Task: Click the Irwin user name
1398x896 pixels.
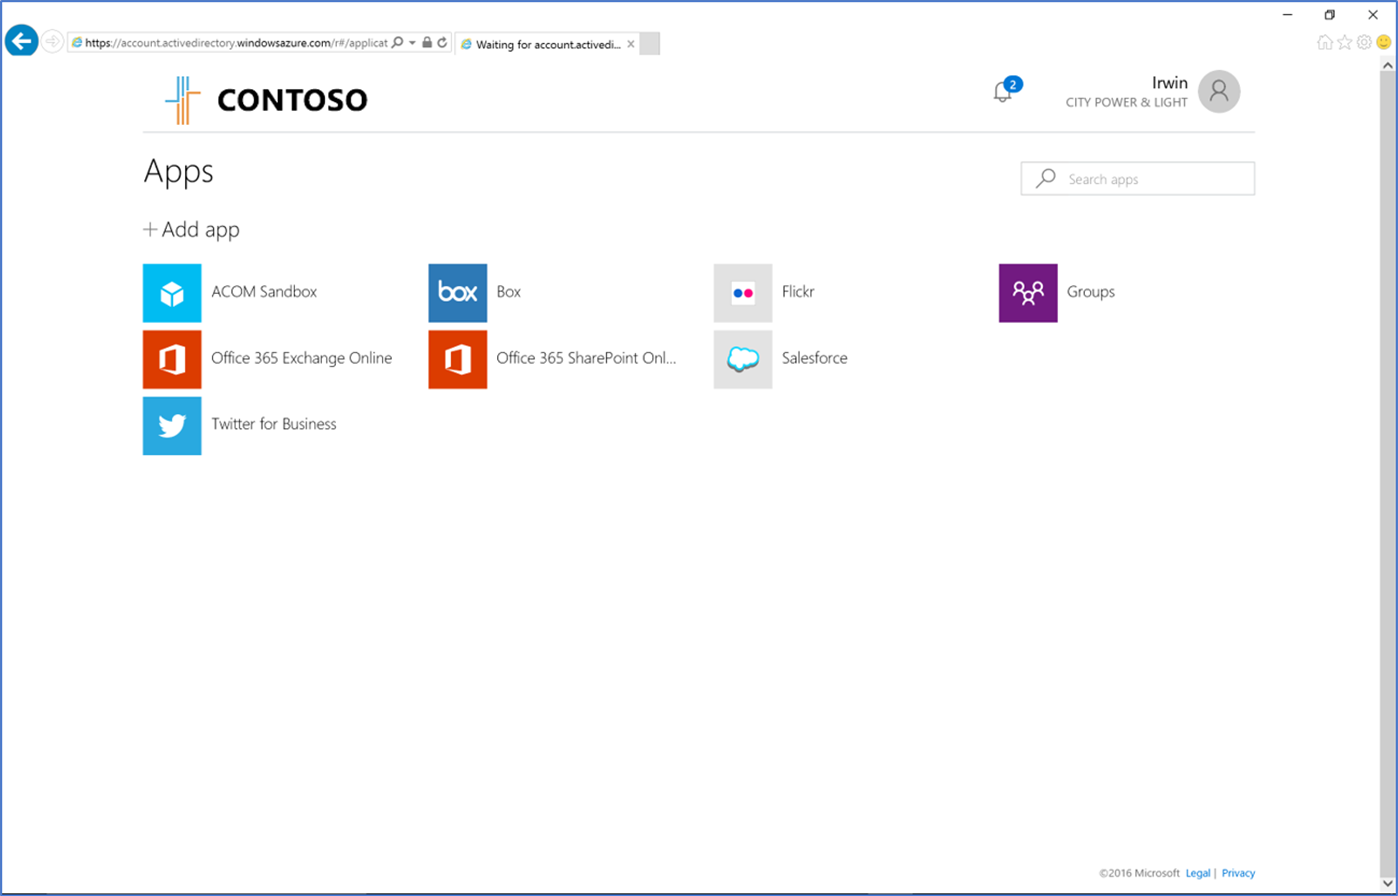Action: (1170, 83)
